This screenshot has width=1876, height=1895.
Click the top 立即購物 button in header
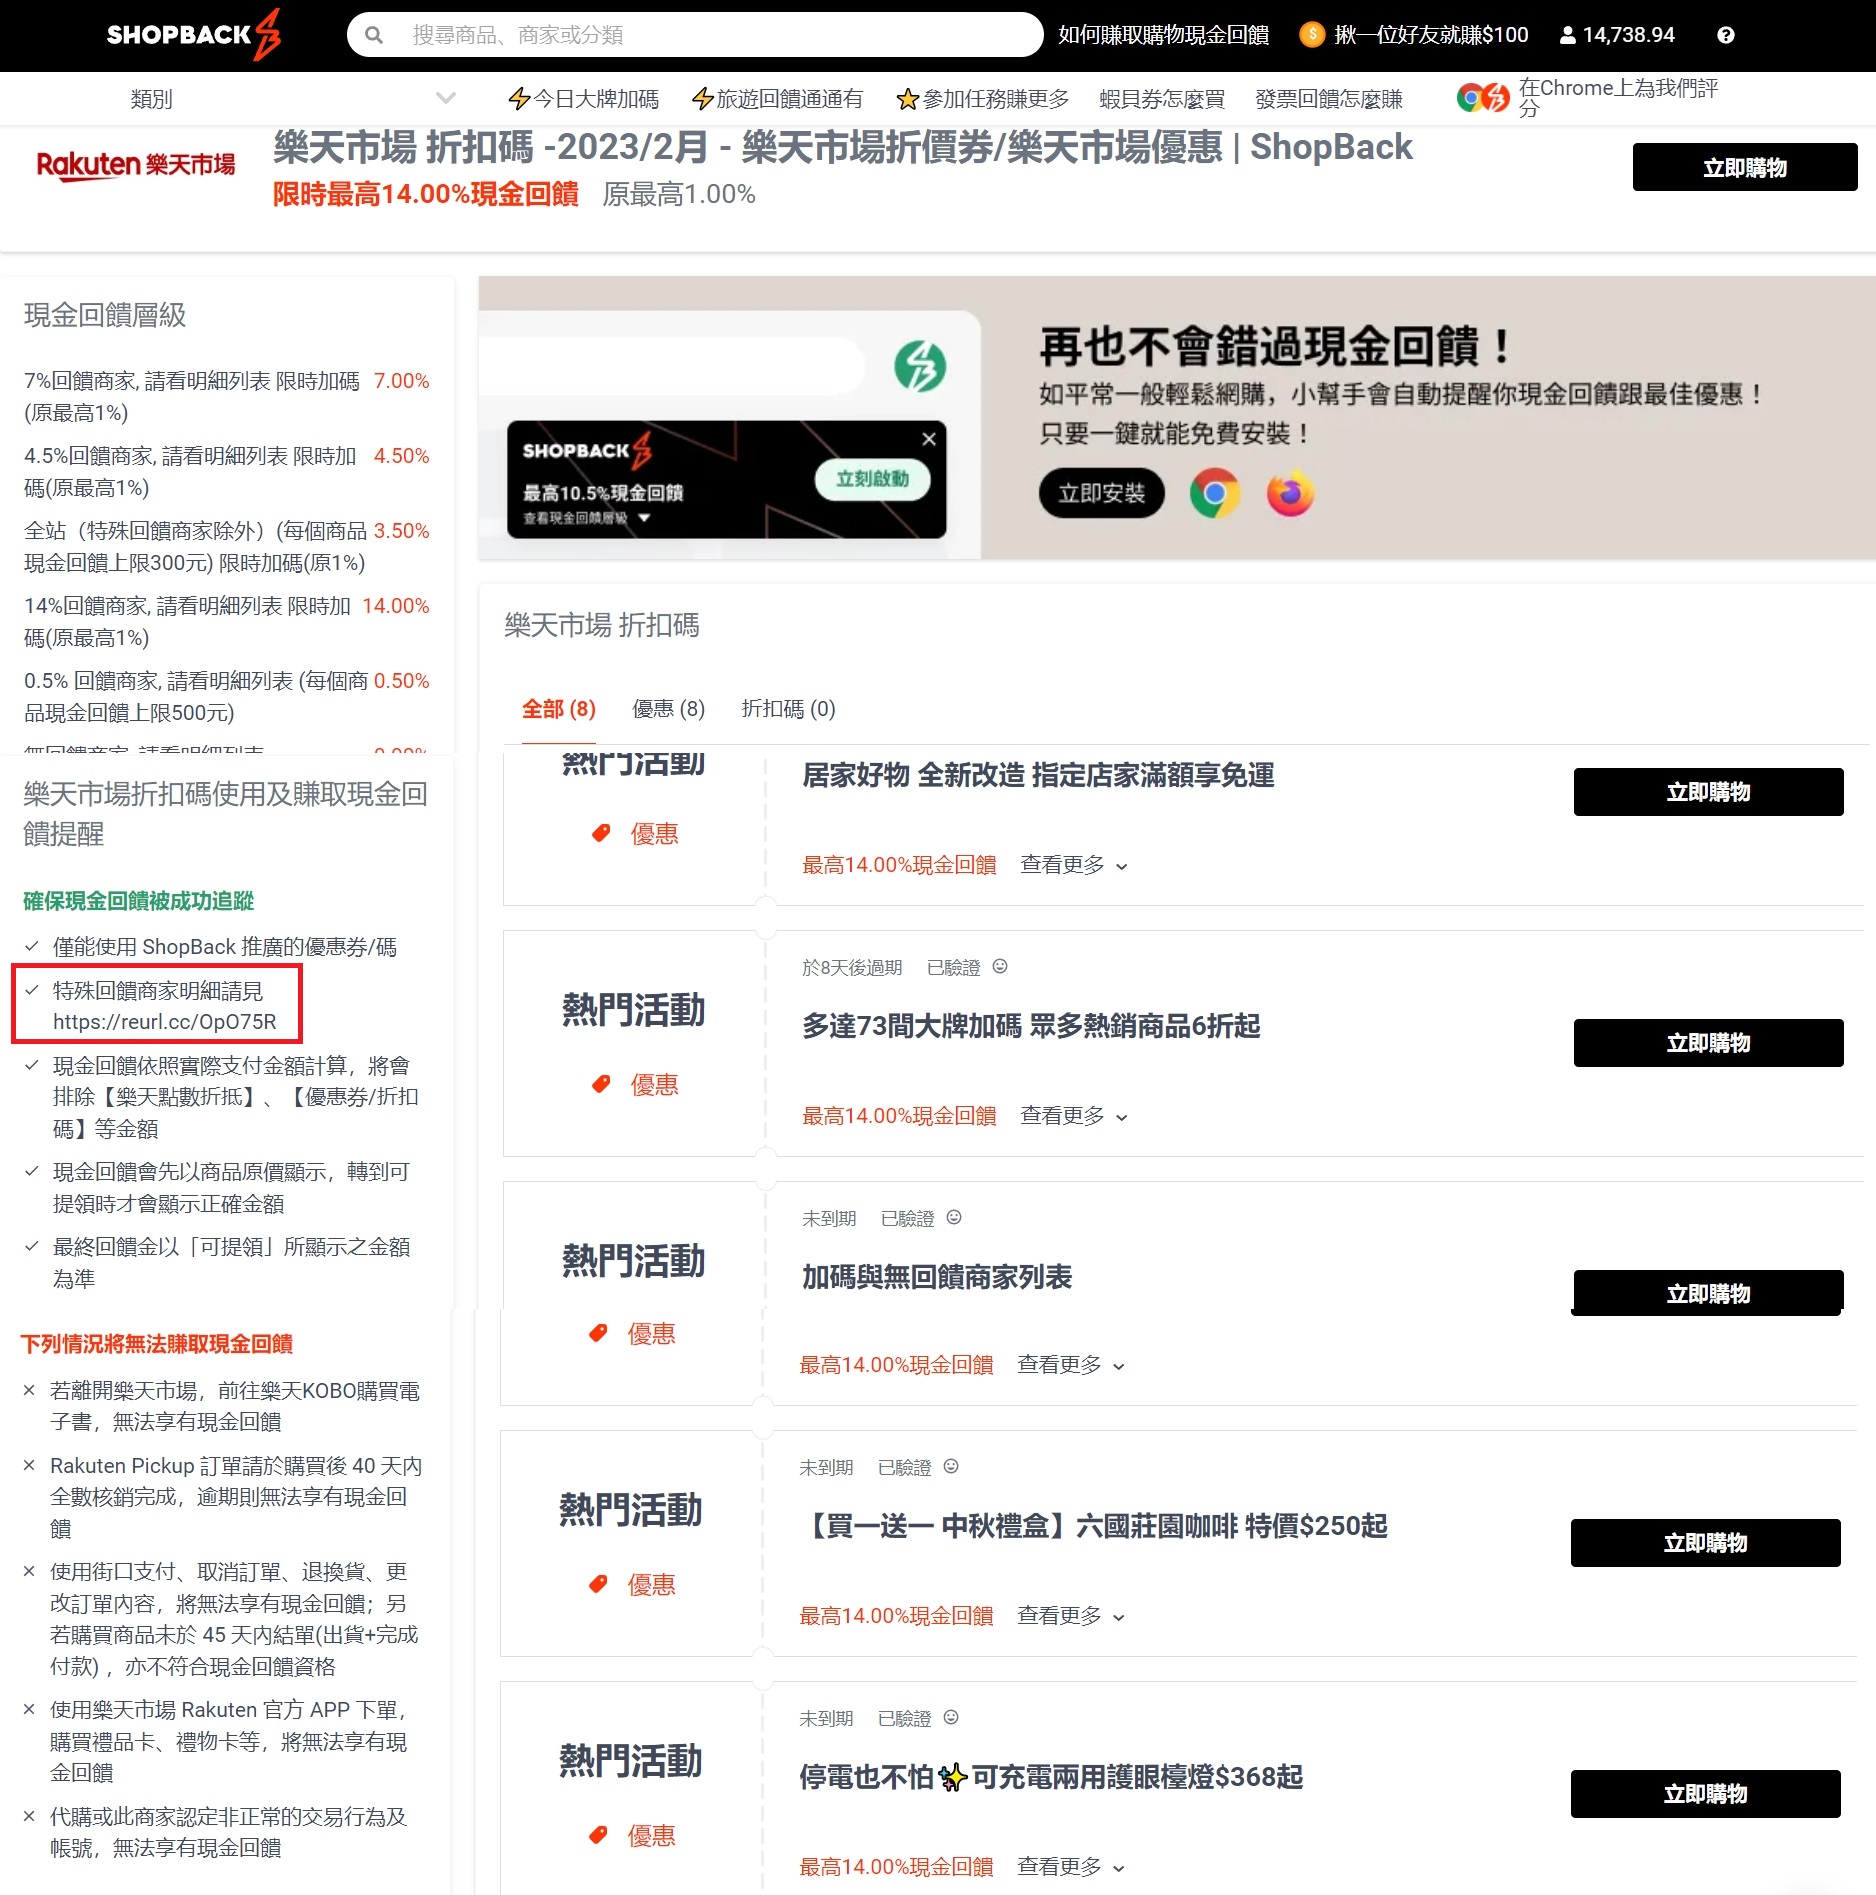(1744, 167)
